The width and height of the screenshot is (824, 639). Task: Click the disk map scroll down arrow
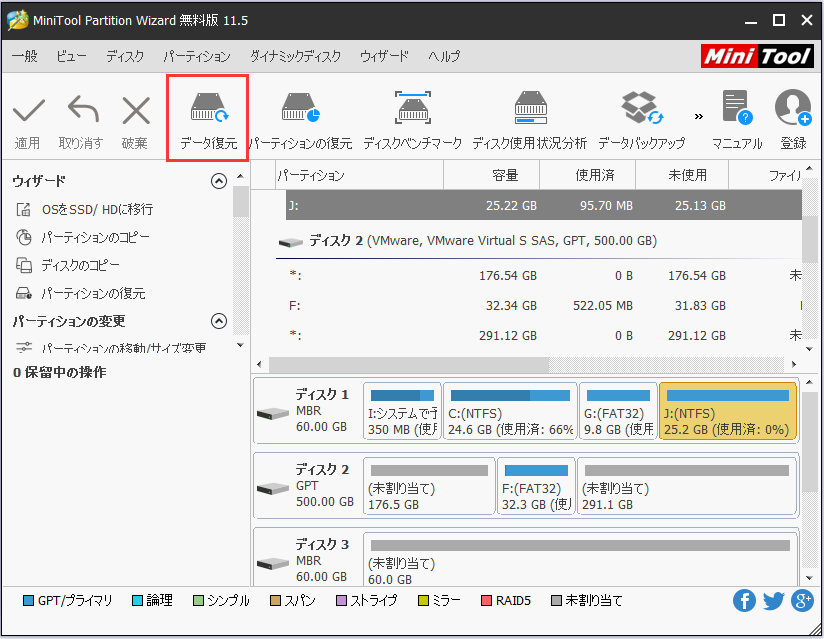809,579
